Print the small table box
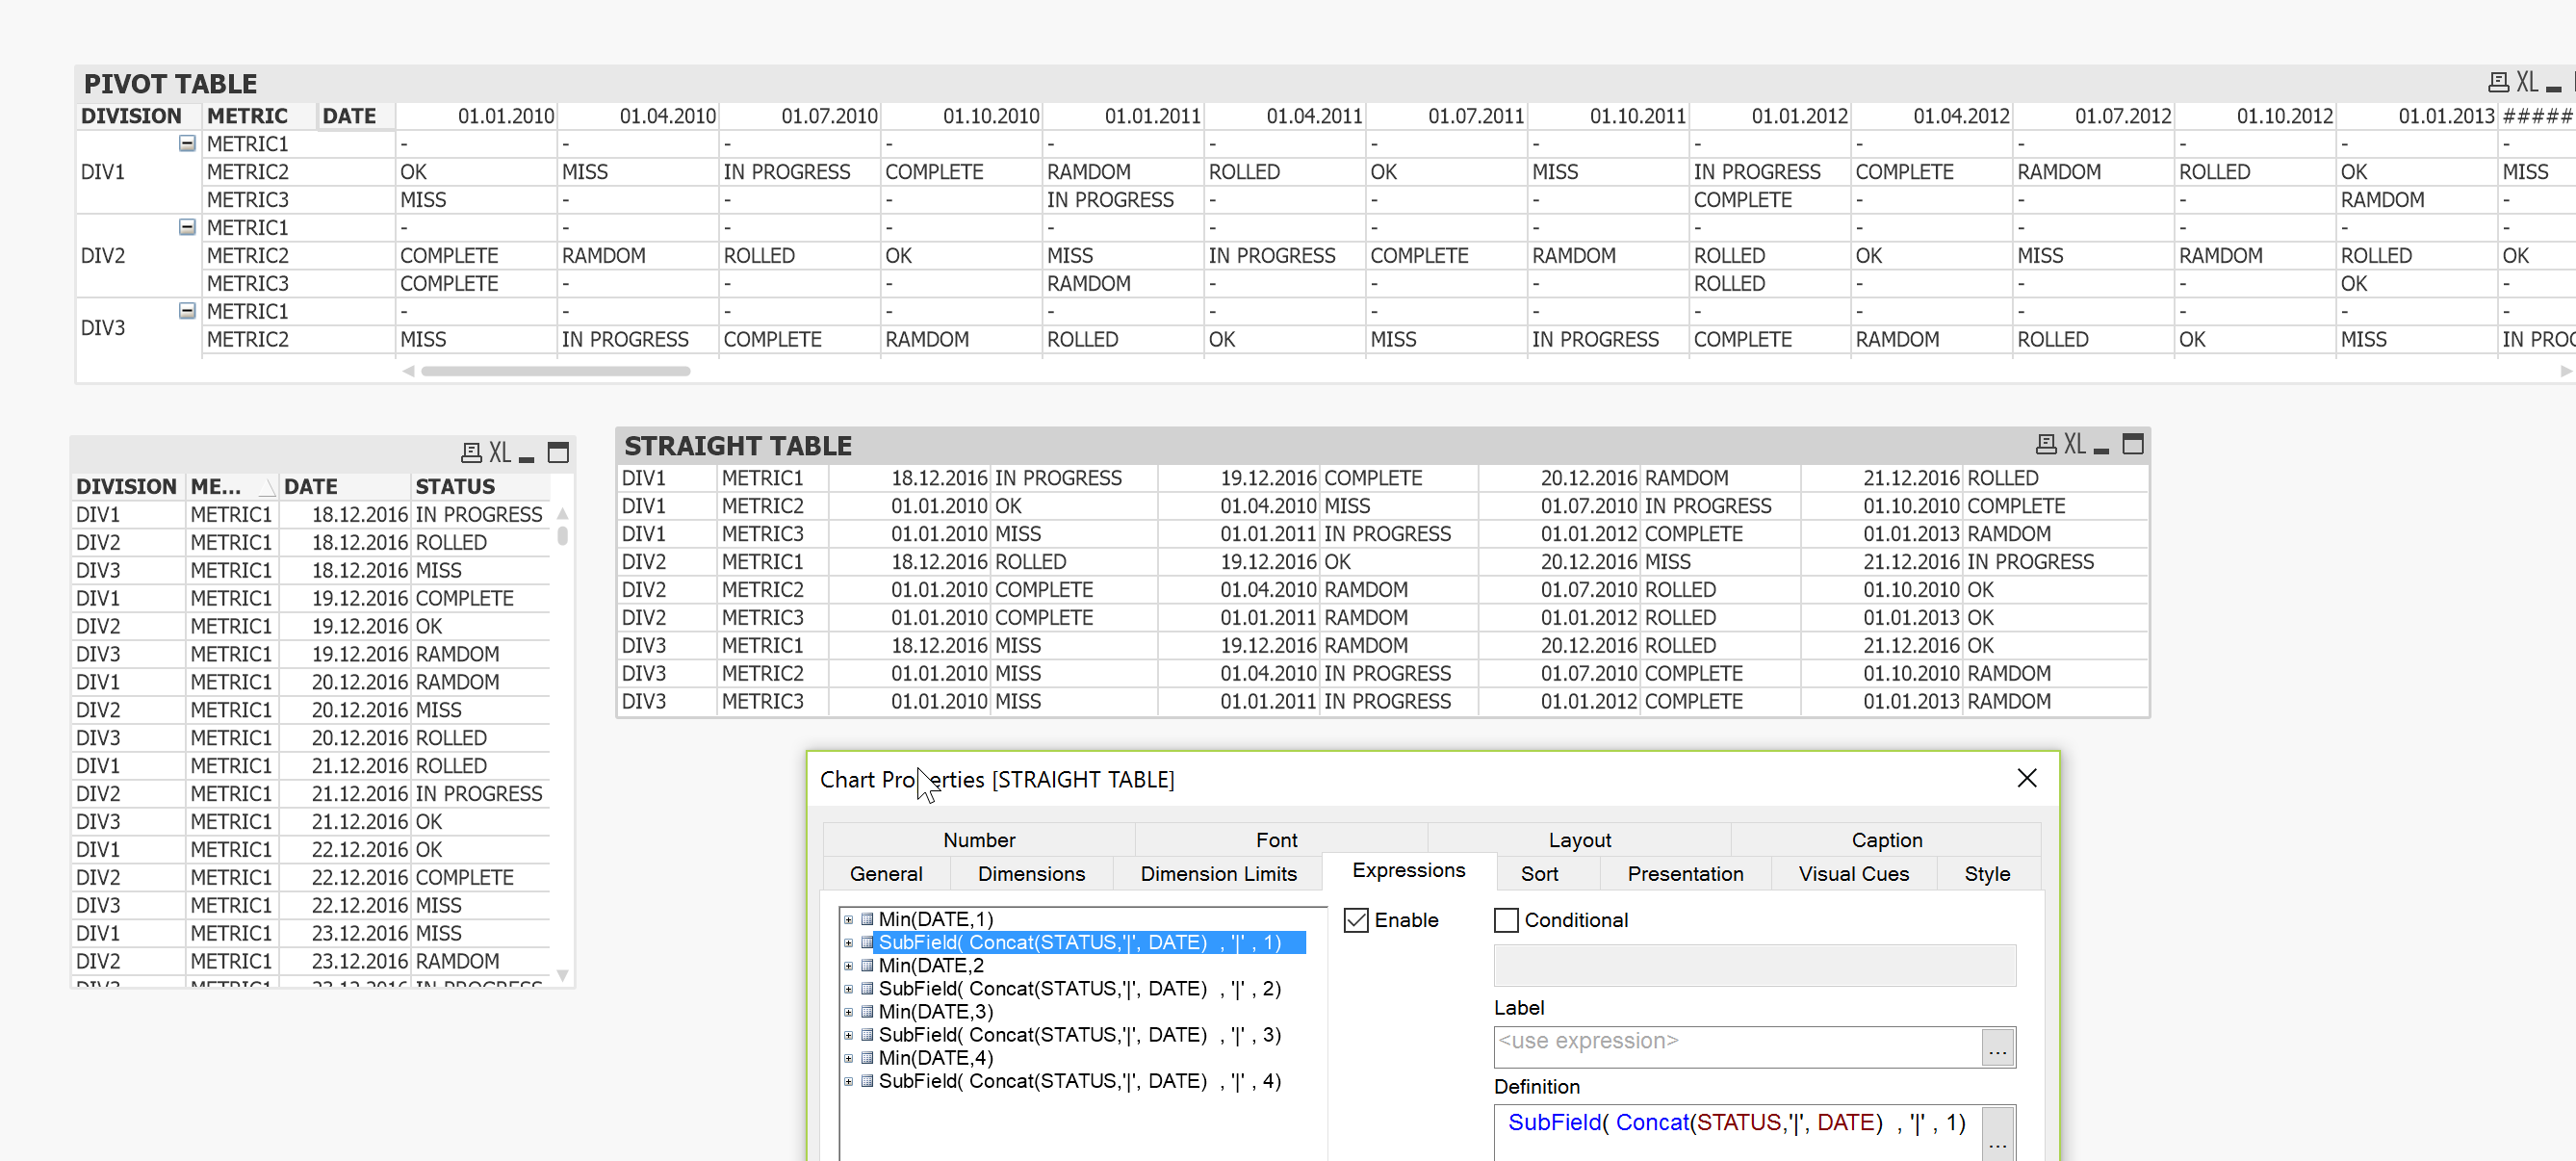This screenshot has width=2576, height=1161. click(470, 453)
